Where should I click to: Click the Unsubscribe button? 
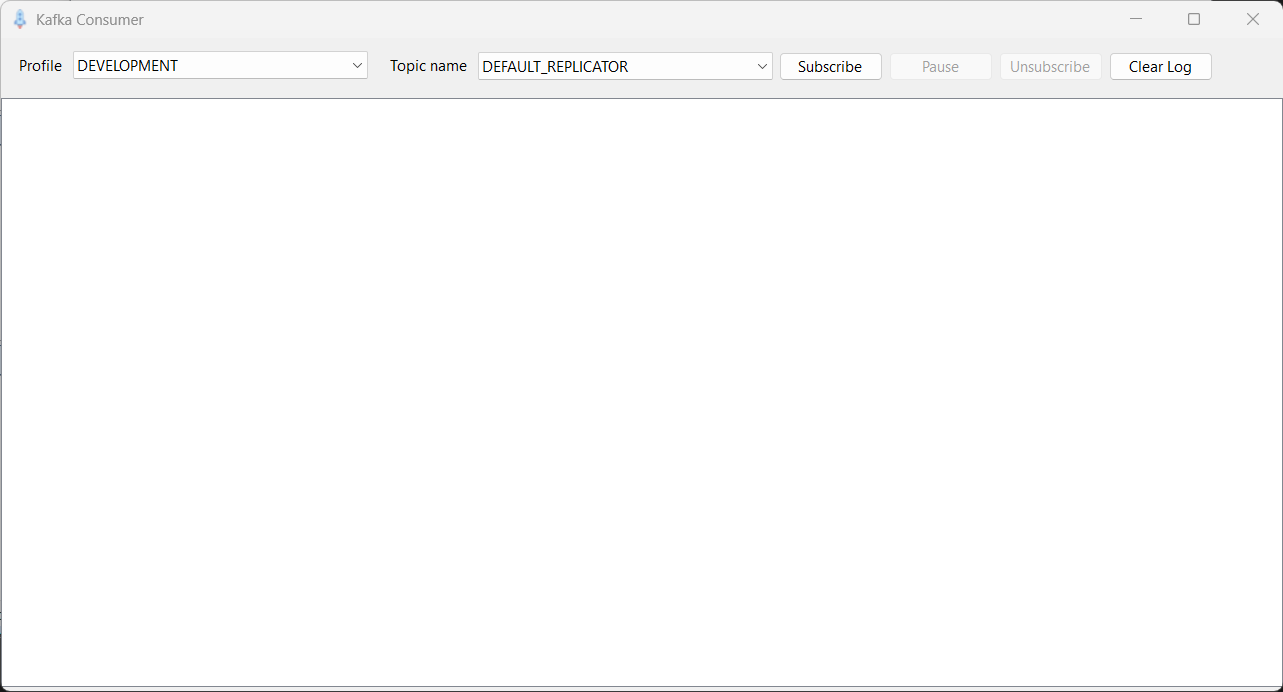pos(1050,66)
